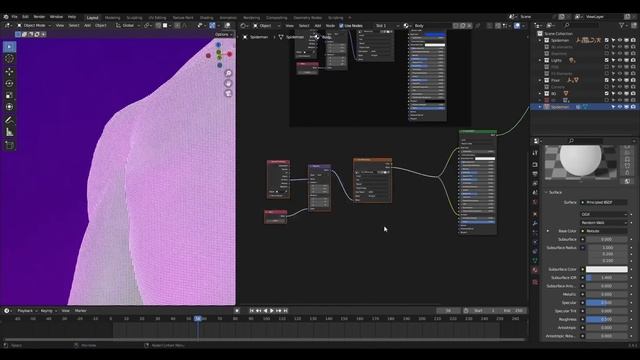Open the Window menu
The image size is (640, 360).
tap(56, 17)
